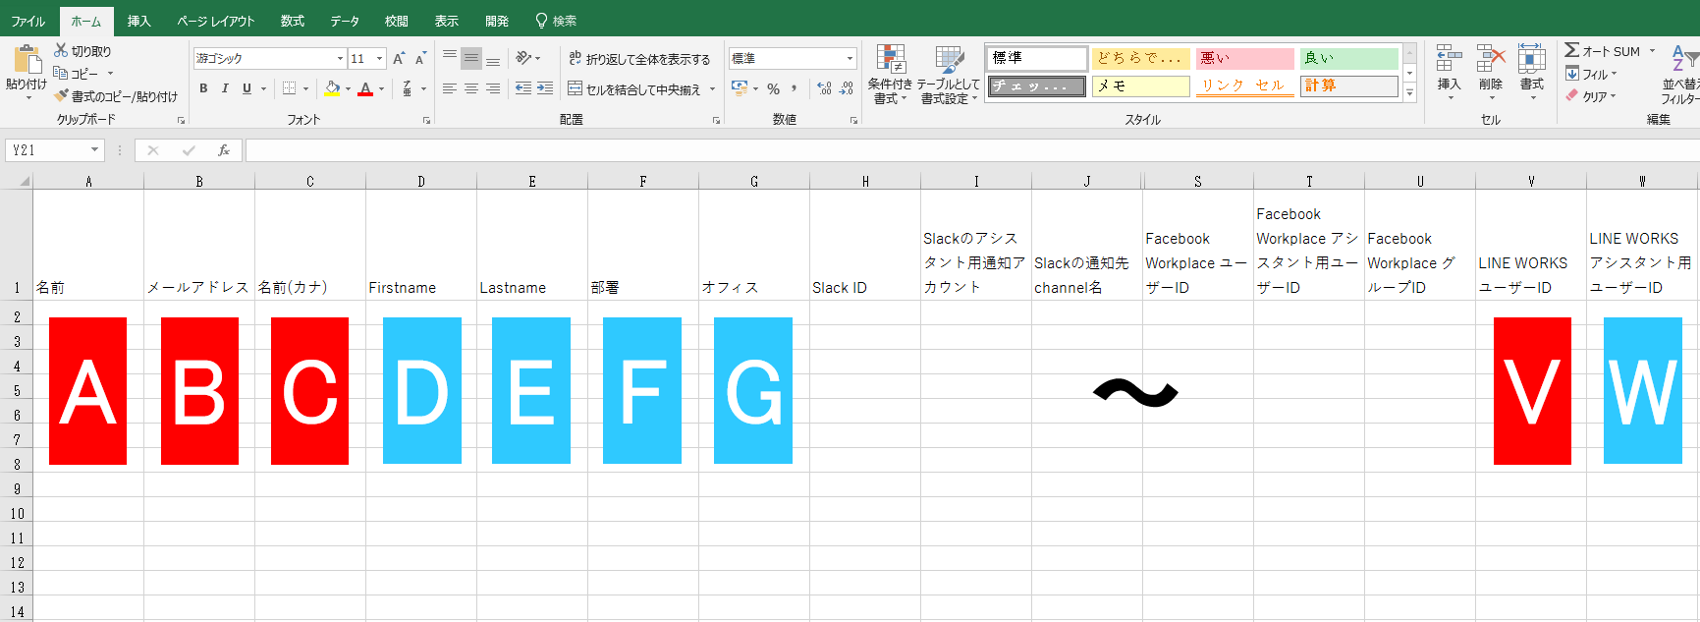Click the Decrease Indent icon
This screenshot has height=622, width=1700.
[523, 89]
